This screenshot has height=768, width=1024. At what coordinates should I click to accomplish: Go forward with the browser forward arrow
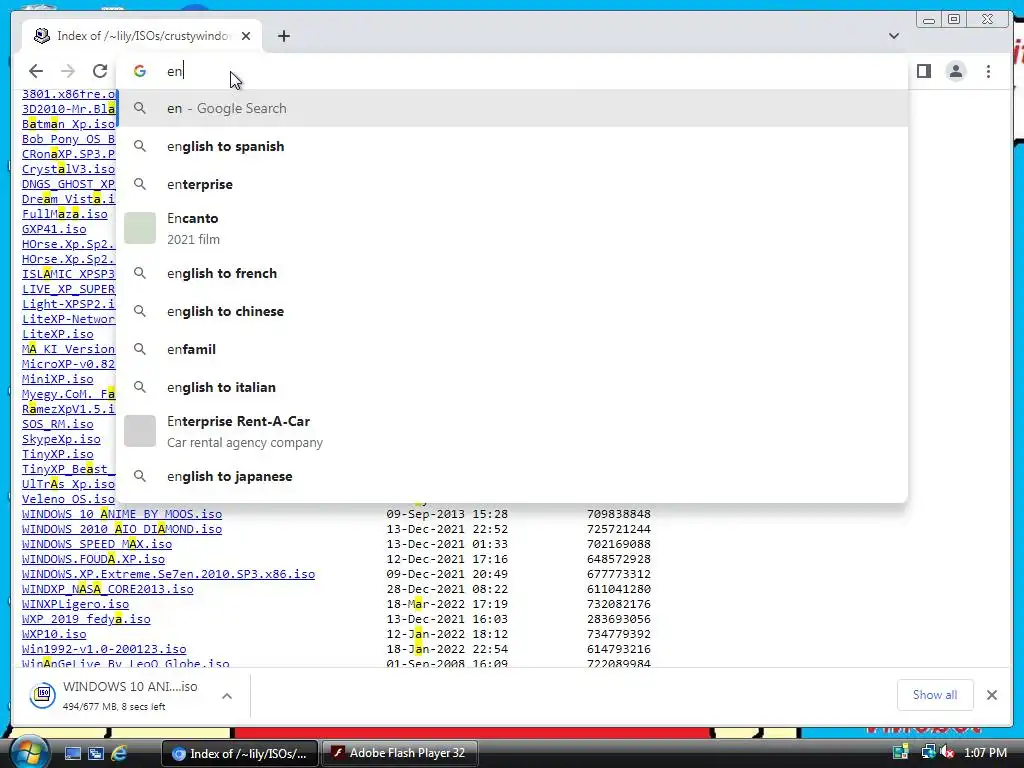click(x=67, y=71)
